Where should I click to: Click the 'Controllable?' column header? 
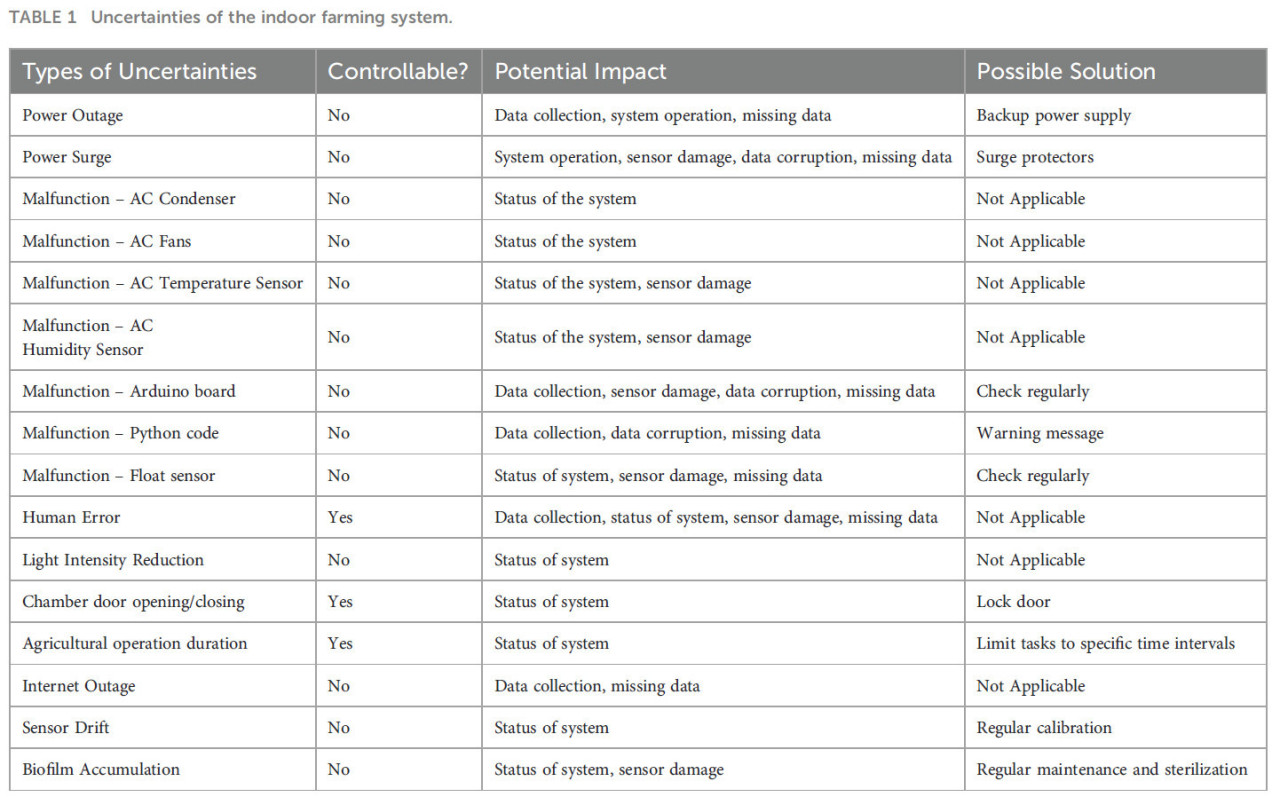point(398,72)
